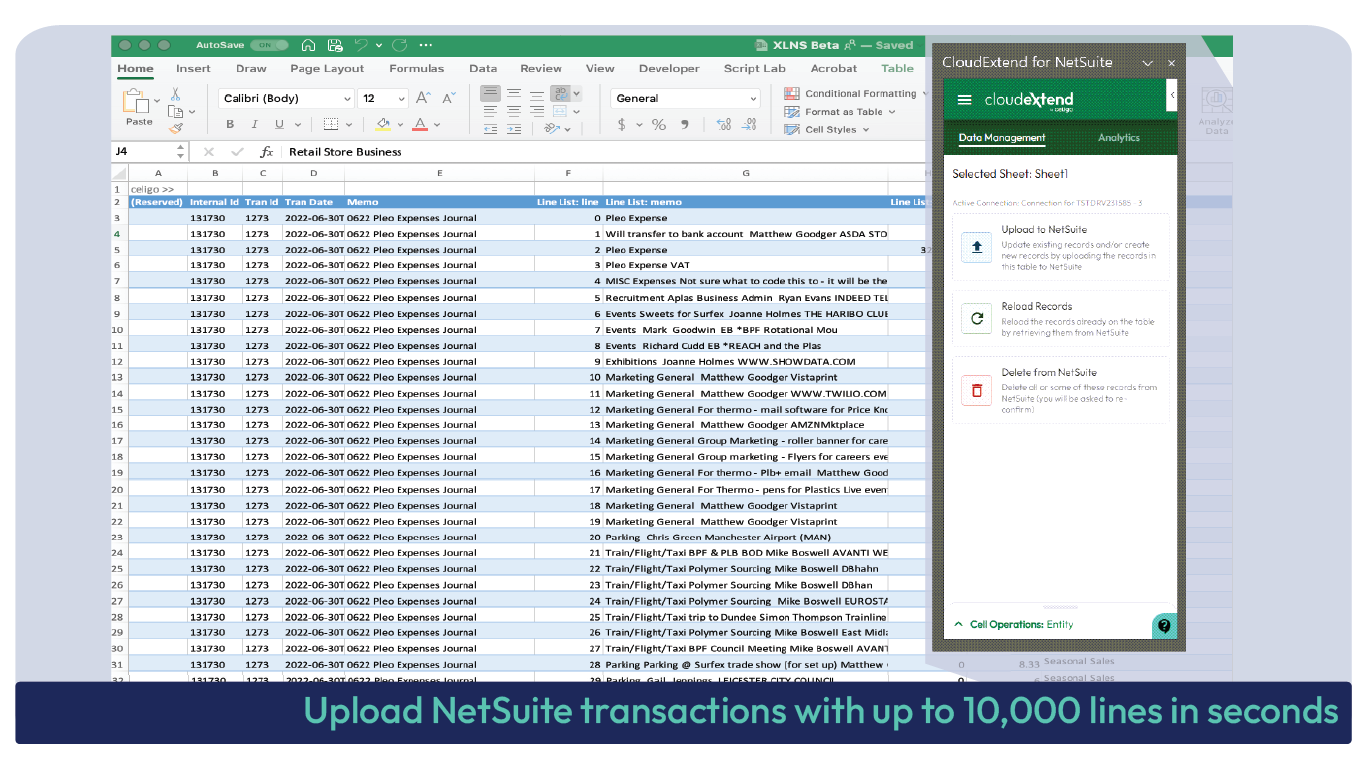Click the Copy icon in the ribbon
The width and height of the screenshot is (1366, 768).
pyautogui.click(x=175, y=111)
